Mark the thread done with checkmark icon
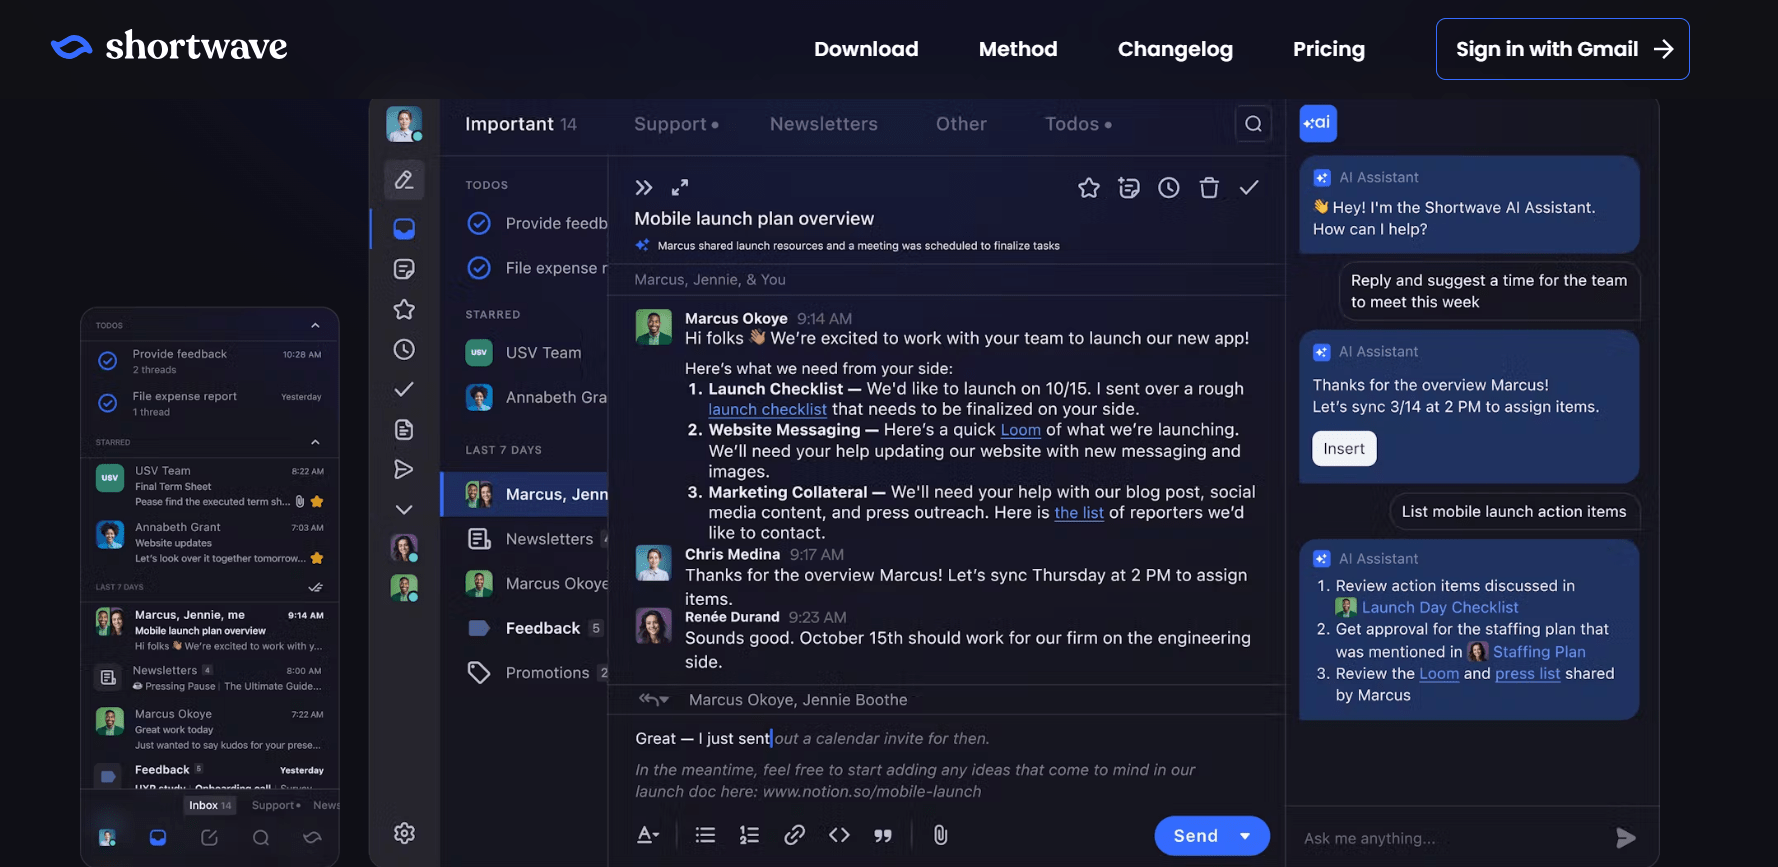Image resolution: width=1778 pixels, height=867 pixels. [x=1249, y=188]
